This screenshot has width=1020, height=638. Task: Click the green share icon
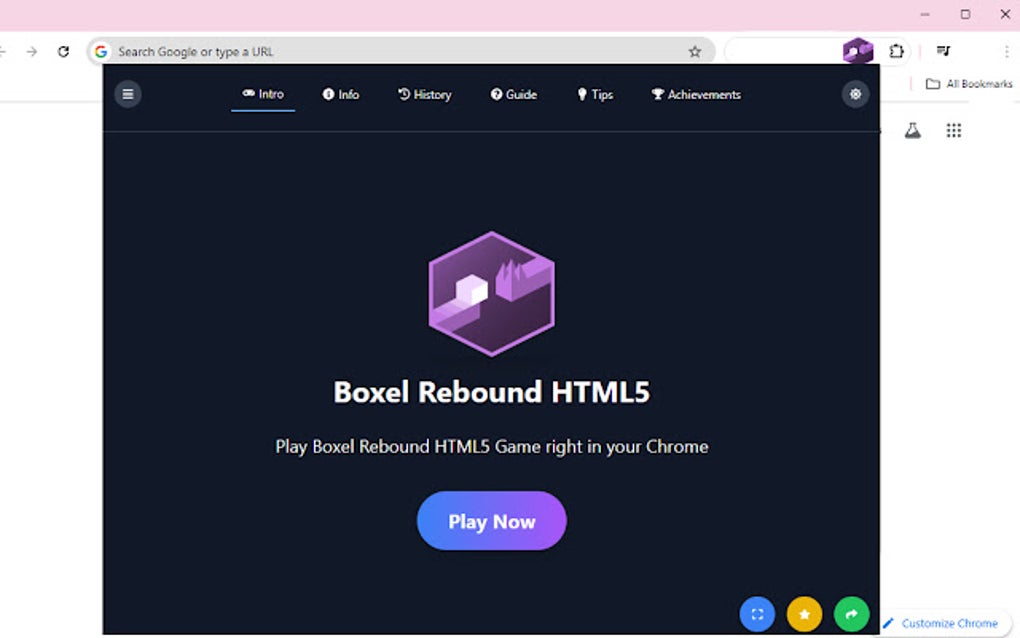pos(851,614)
